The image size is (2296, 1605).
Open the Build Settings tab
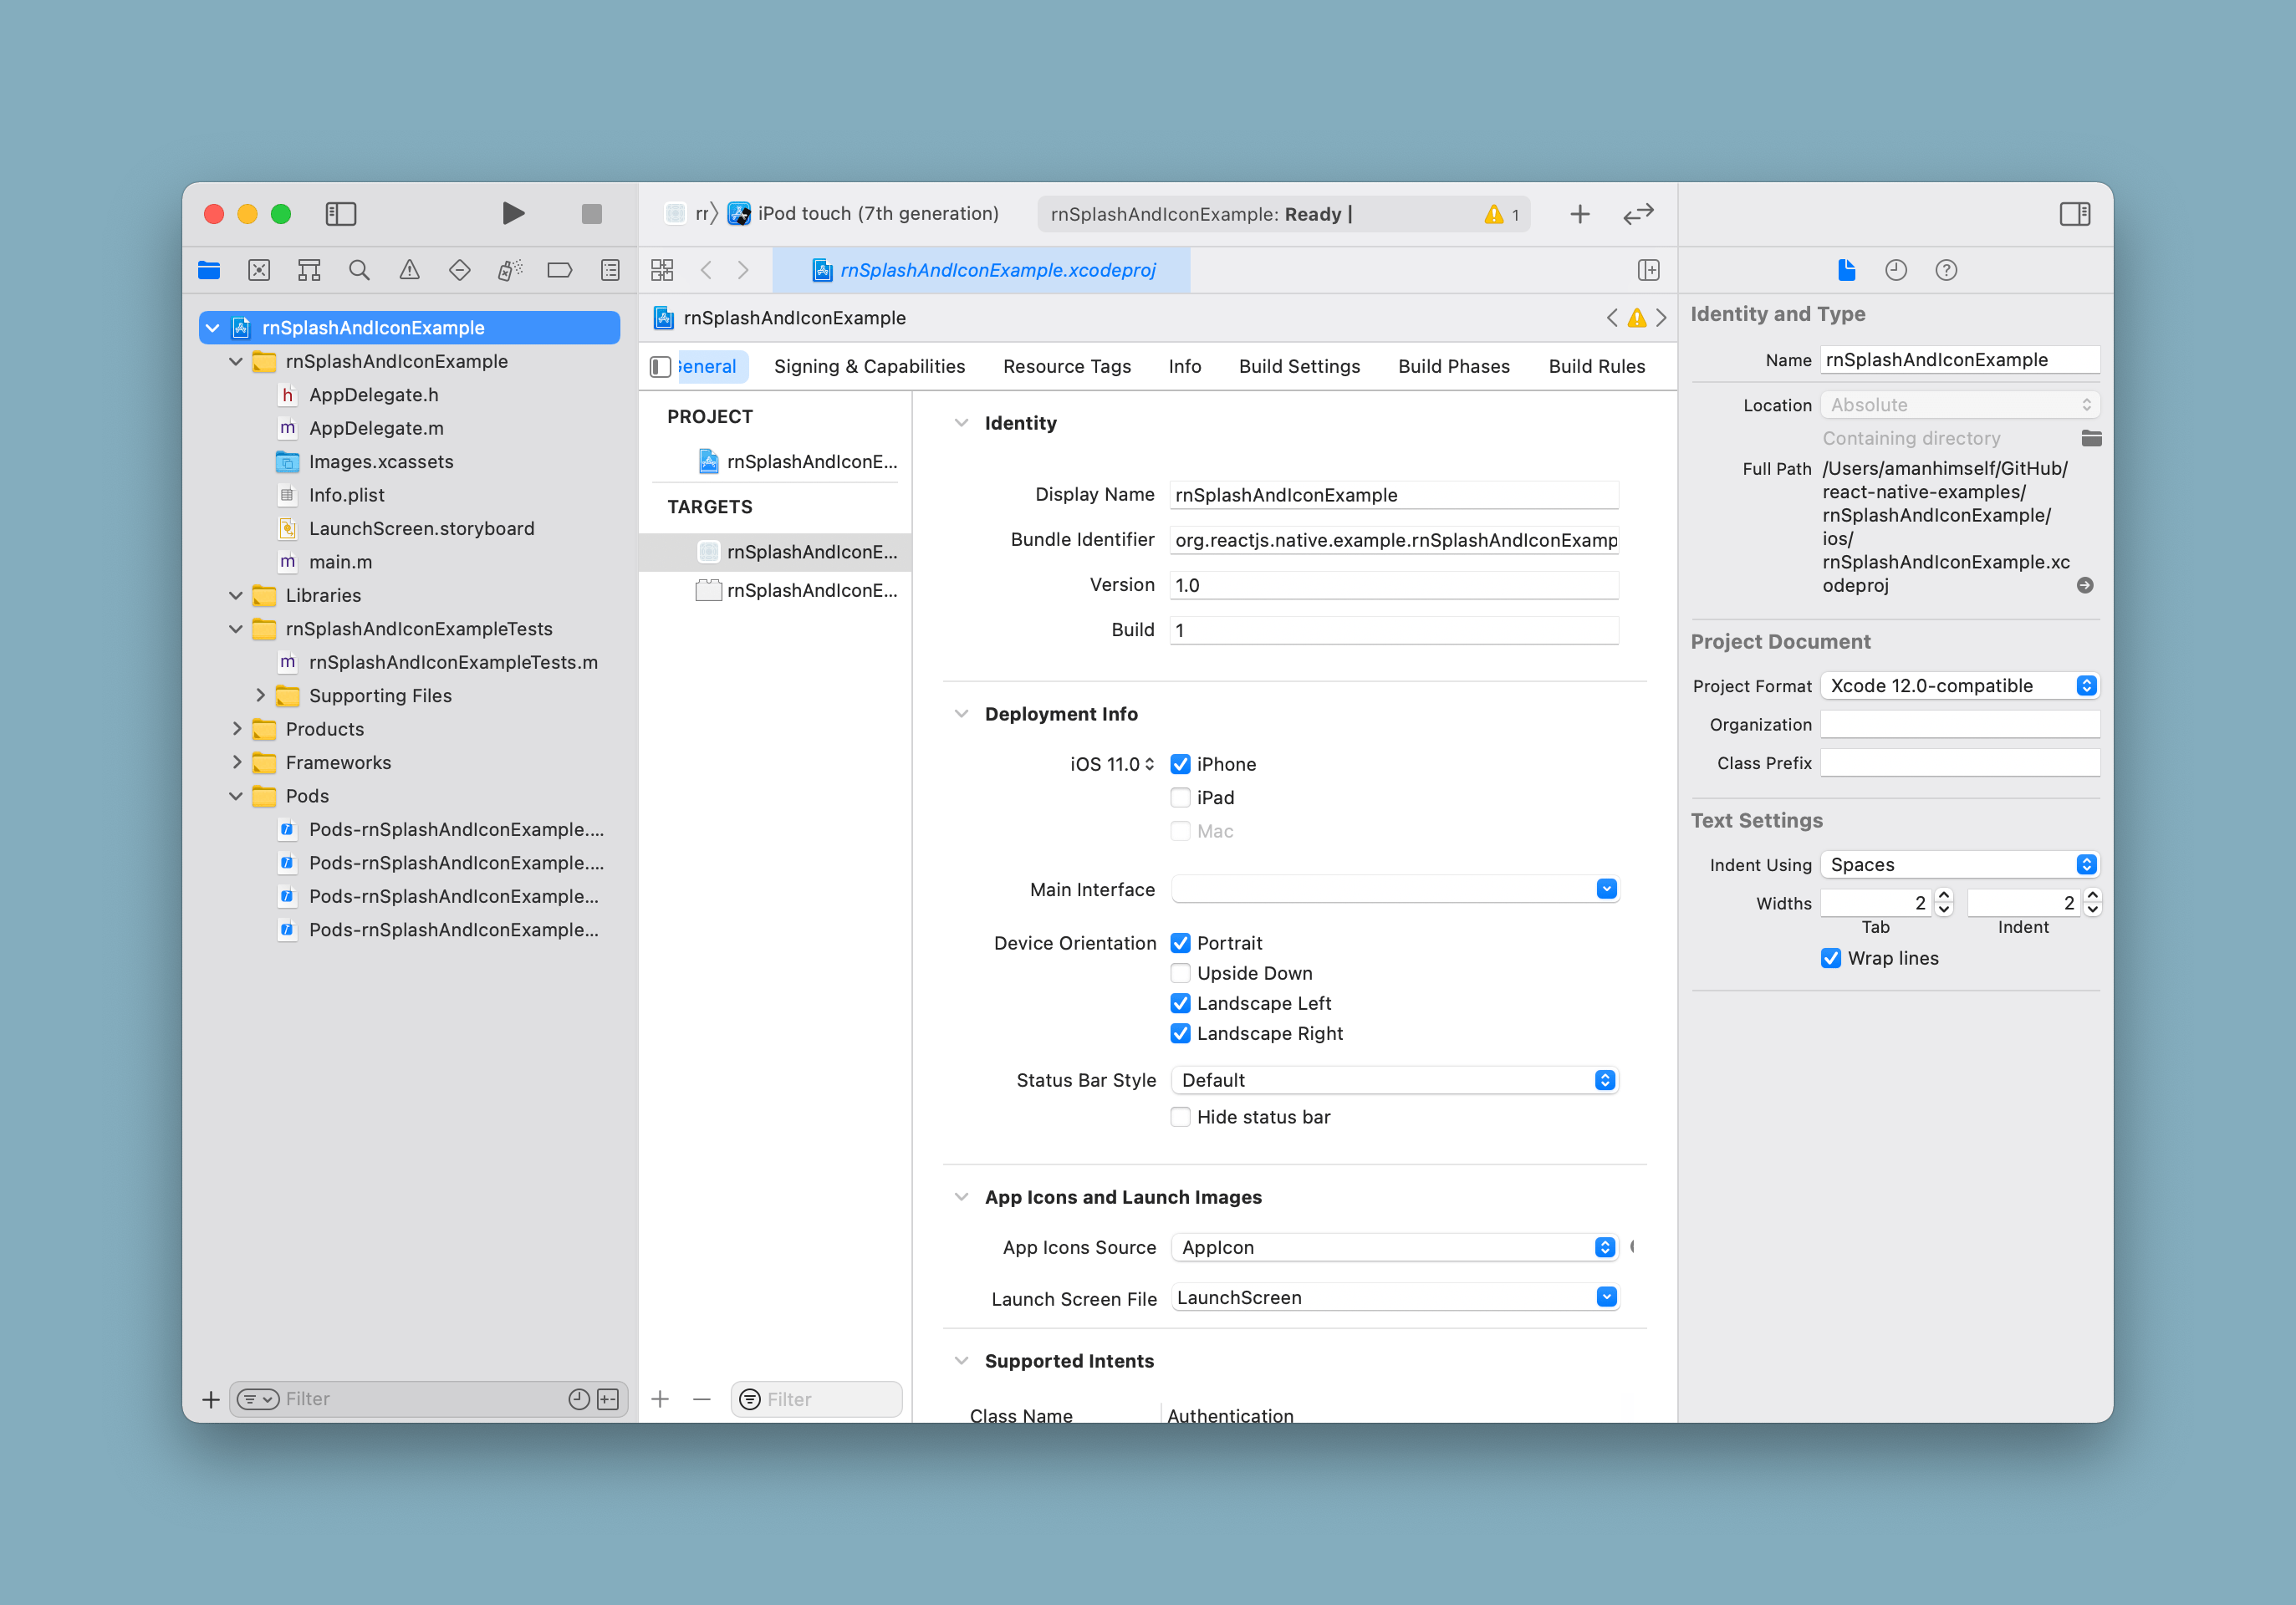point(1299,367)
